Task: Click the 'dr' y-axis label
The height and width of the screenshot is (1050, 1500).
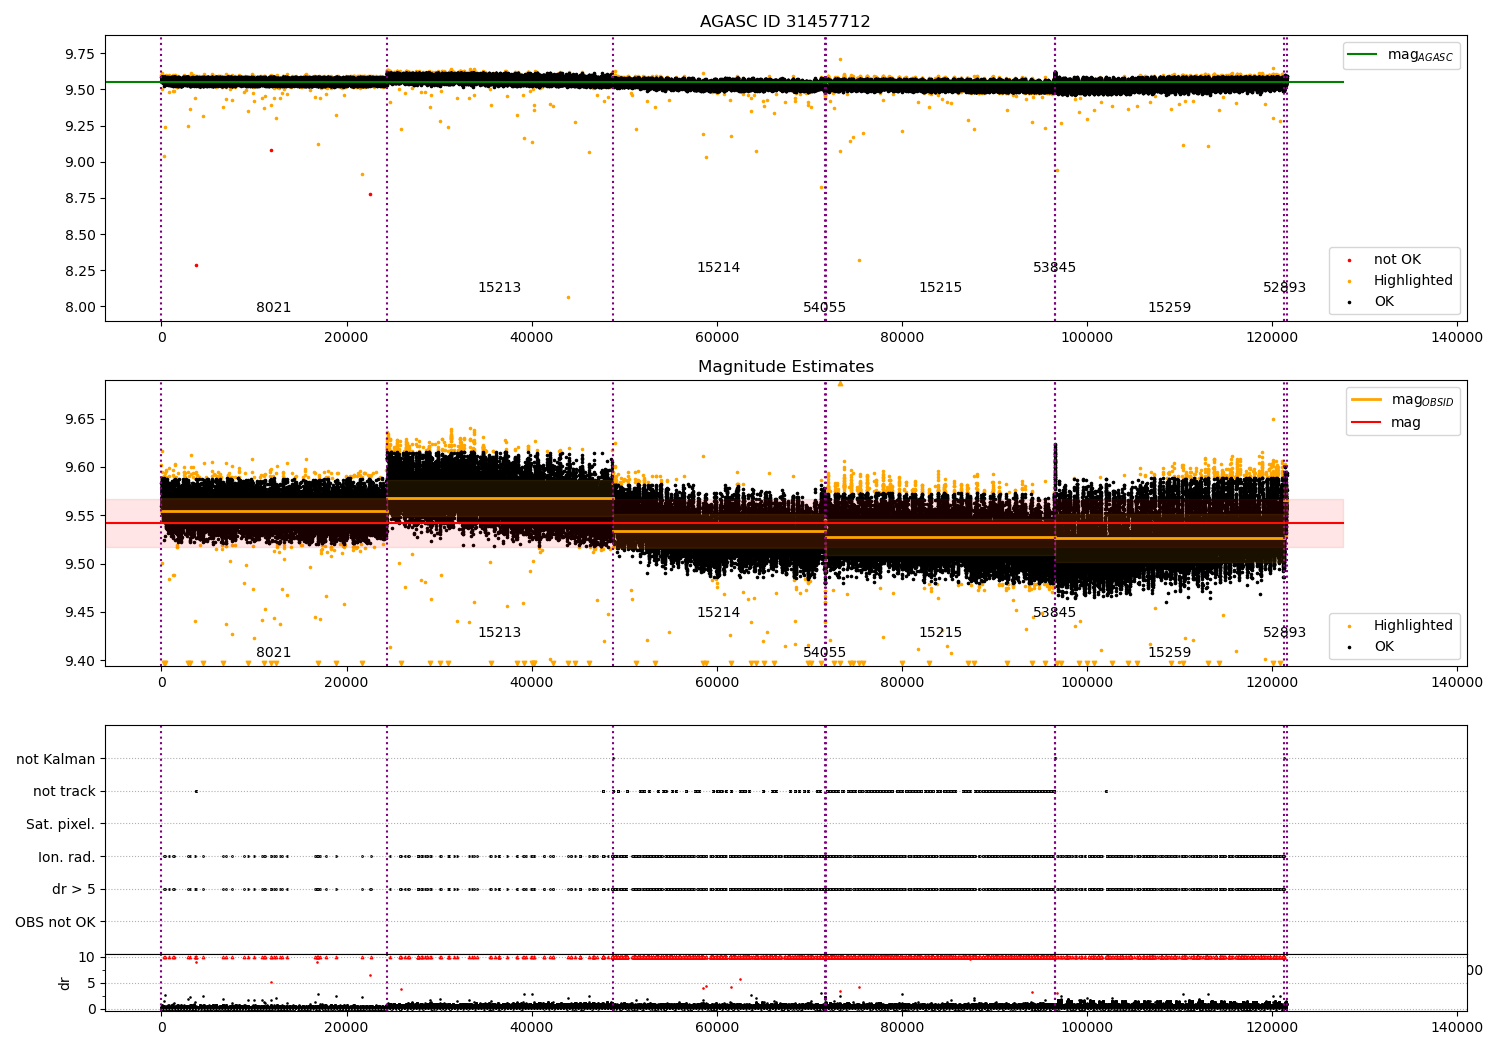Action: click(65, 983)
